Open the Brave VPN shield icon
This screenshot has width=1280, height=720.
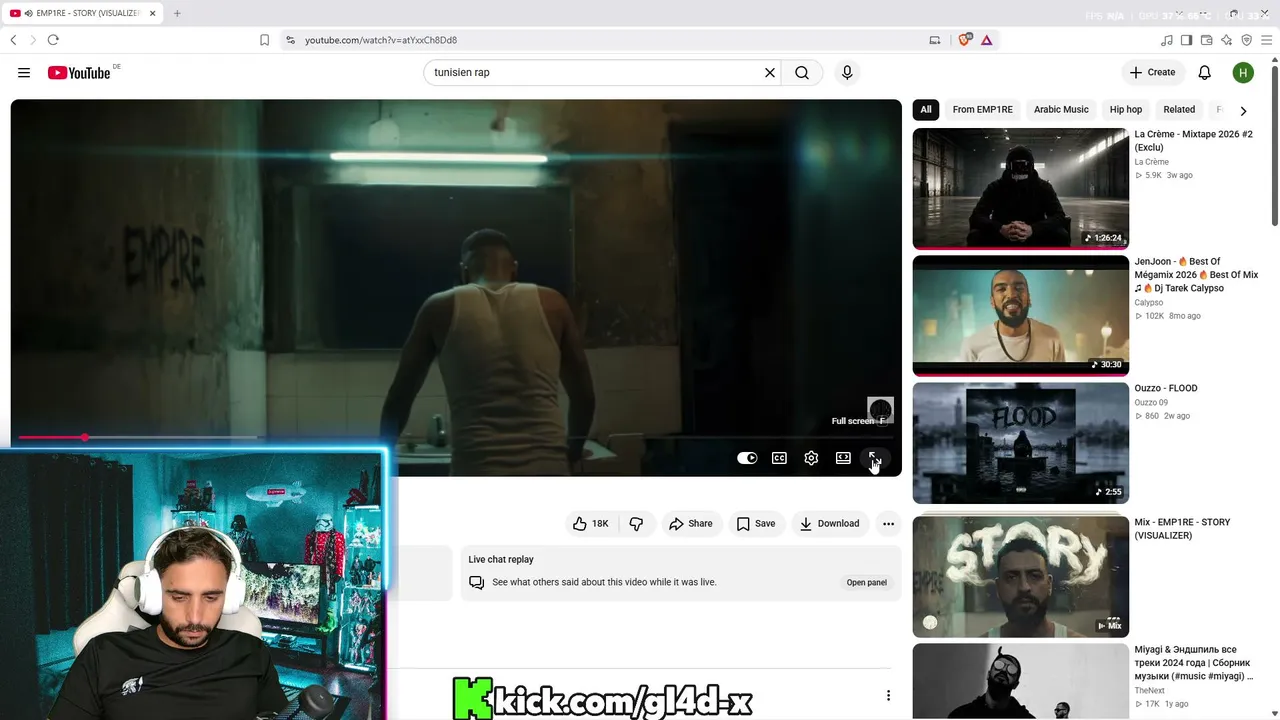[x=1247, y=40]
